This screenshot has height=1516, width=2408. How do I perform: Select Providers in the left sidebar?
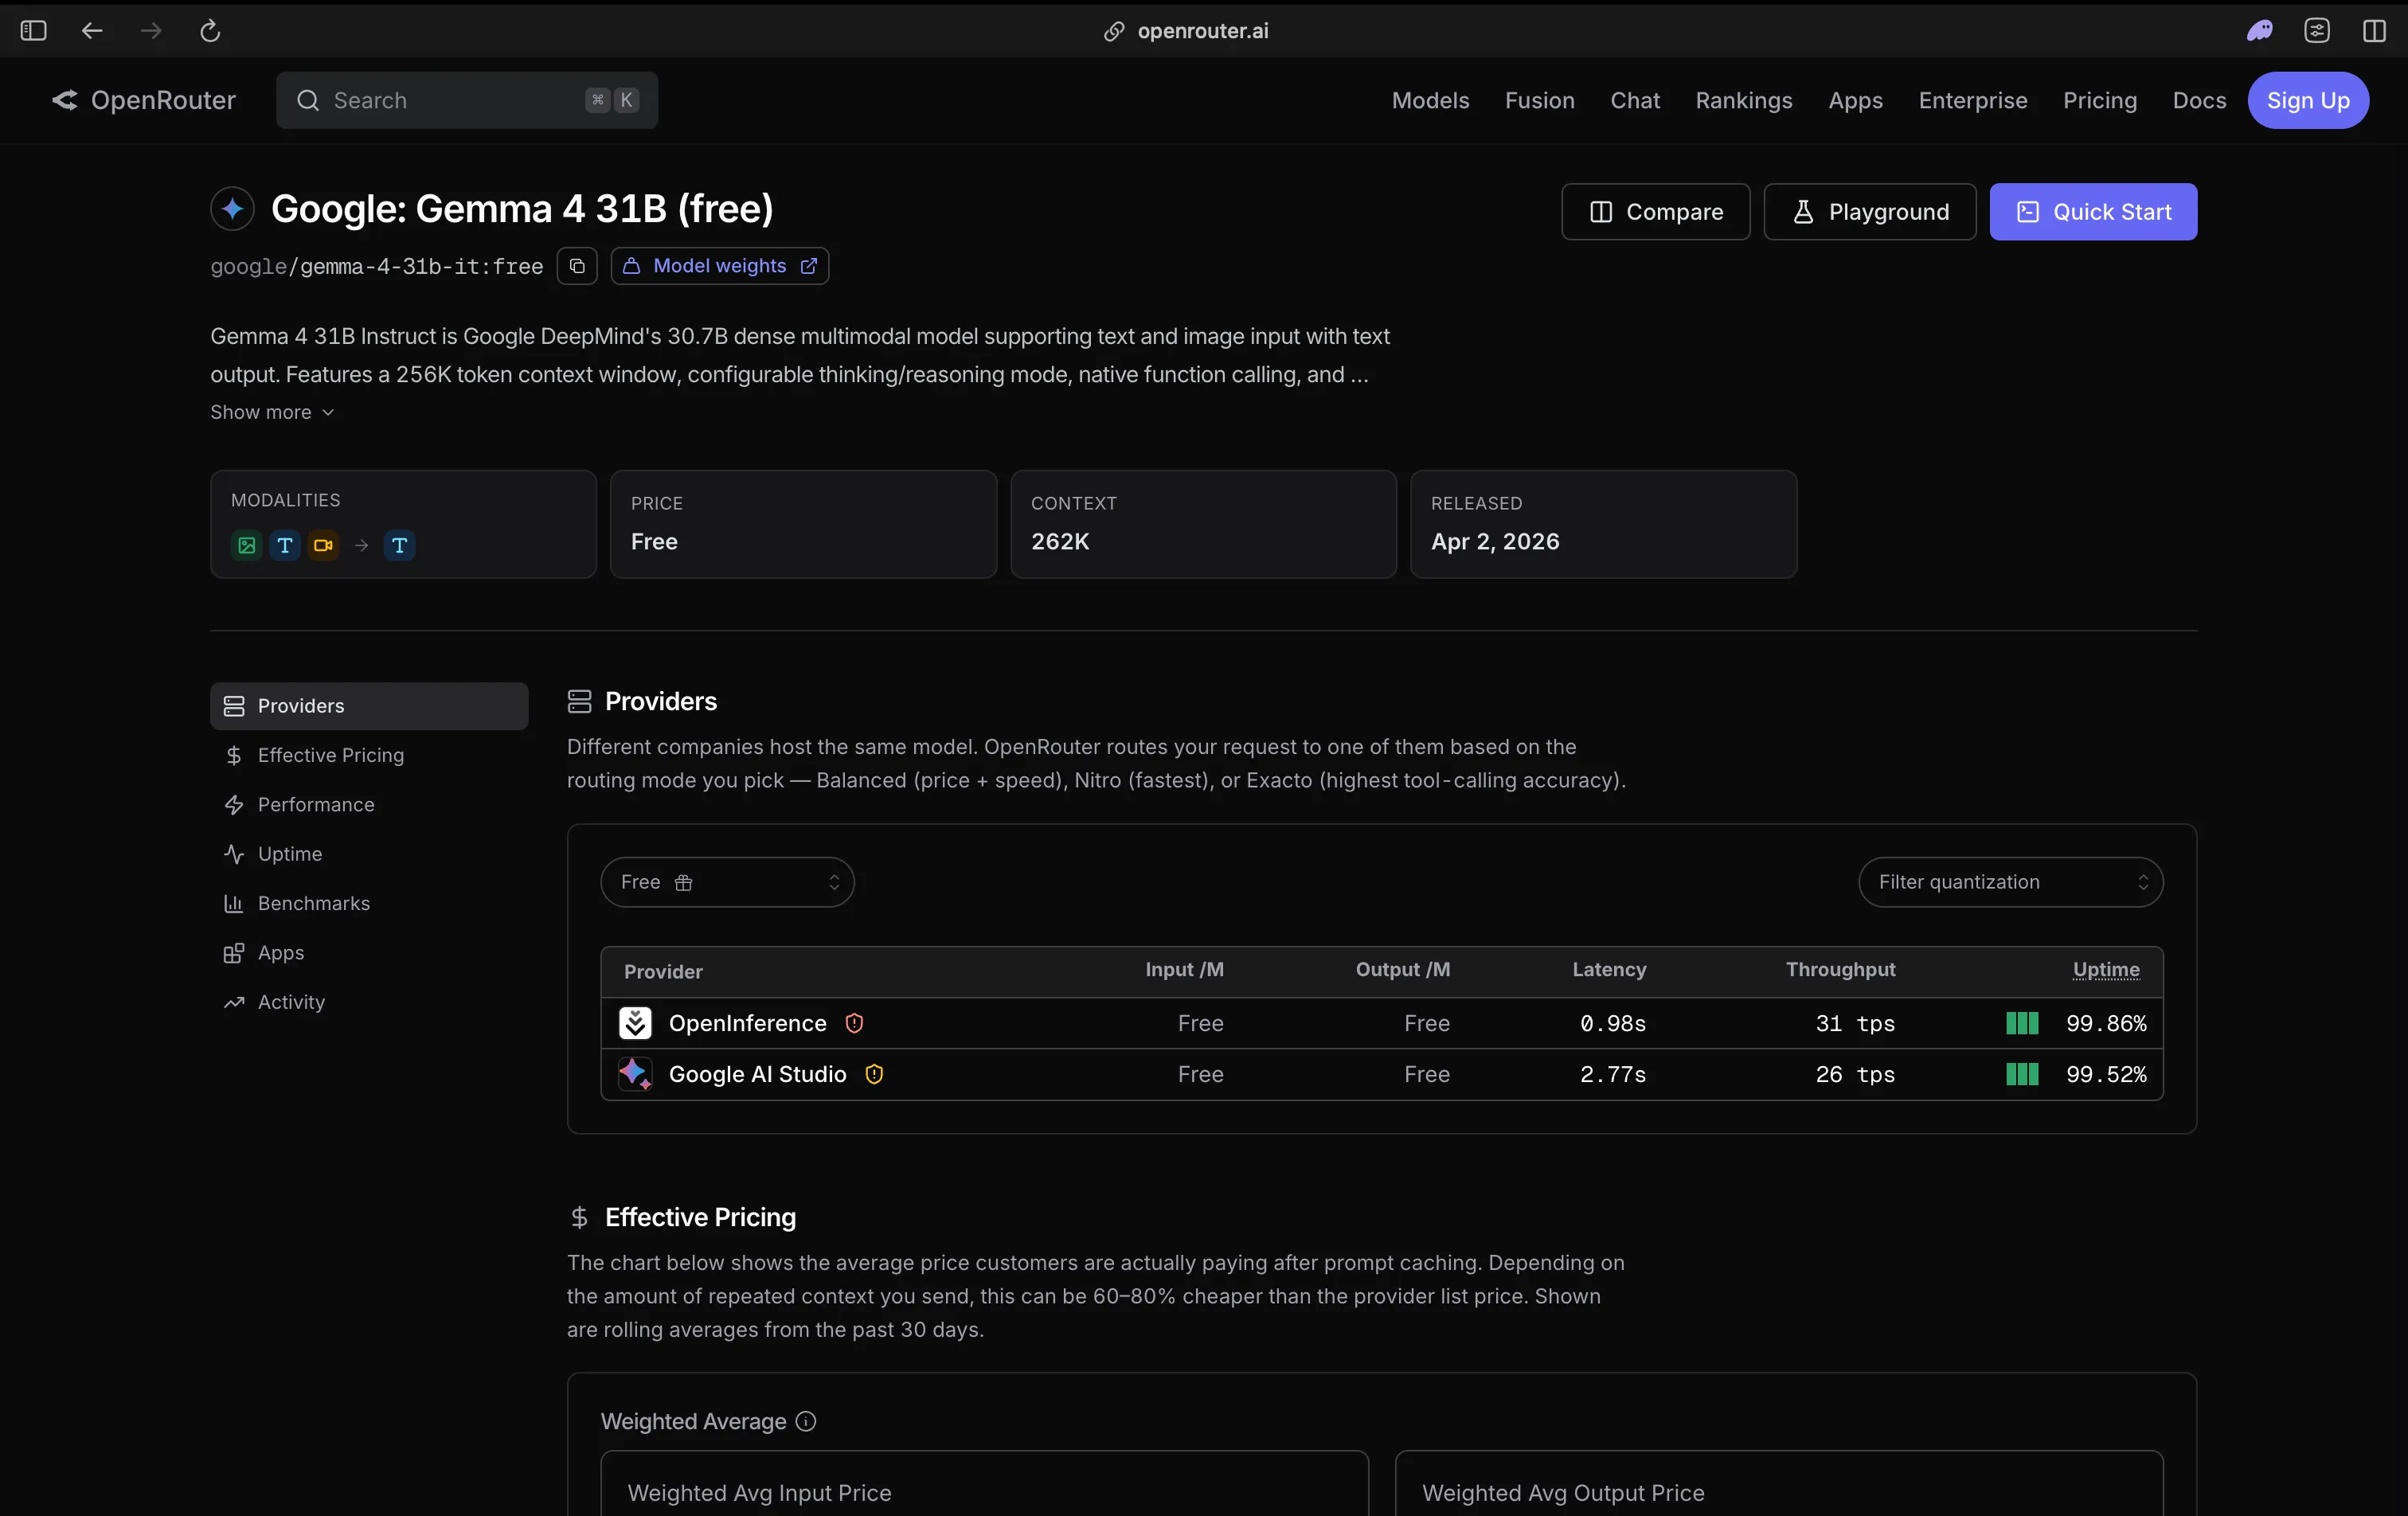(x=369, y=706)
